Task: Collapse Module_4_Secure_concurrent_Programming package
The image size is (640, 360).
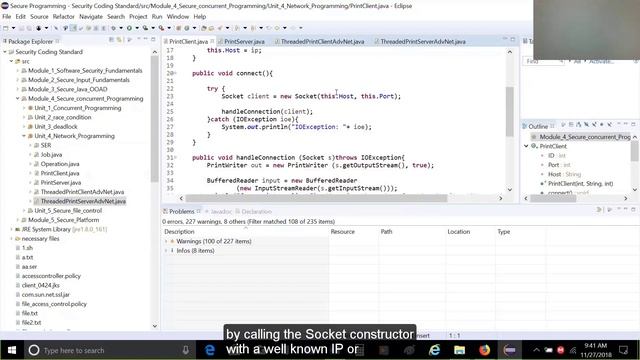Action: tap(18, 99)
